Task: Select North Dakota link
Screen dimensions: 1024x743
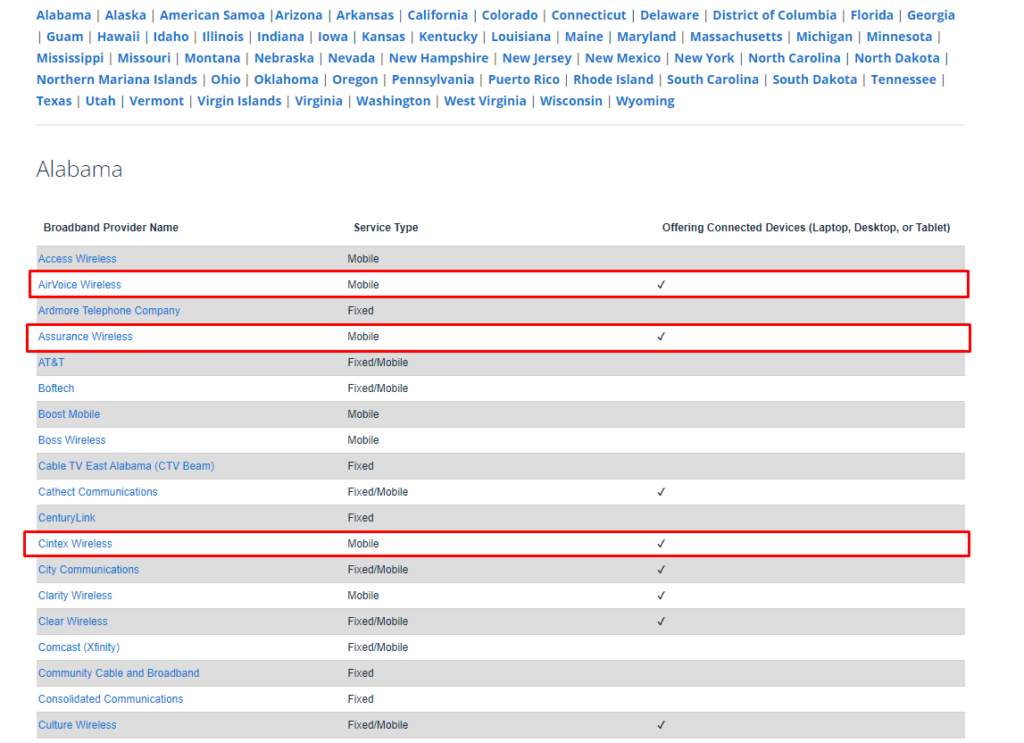Action: [x=897, y=58]
